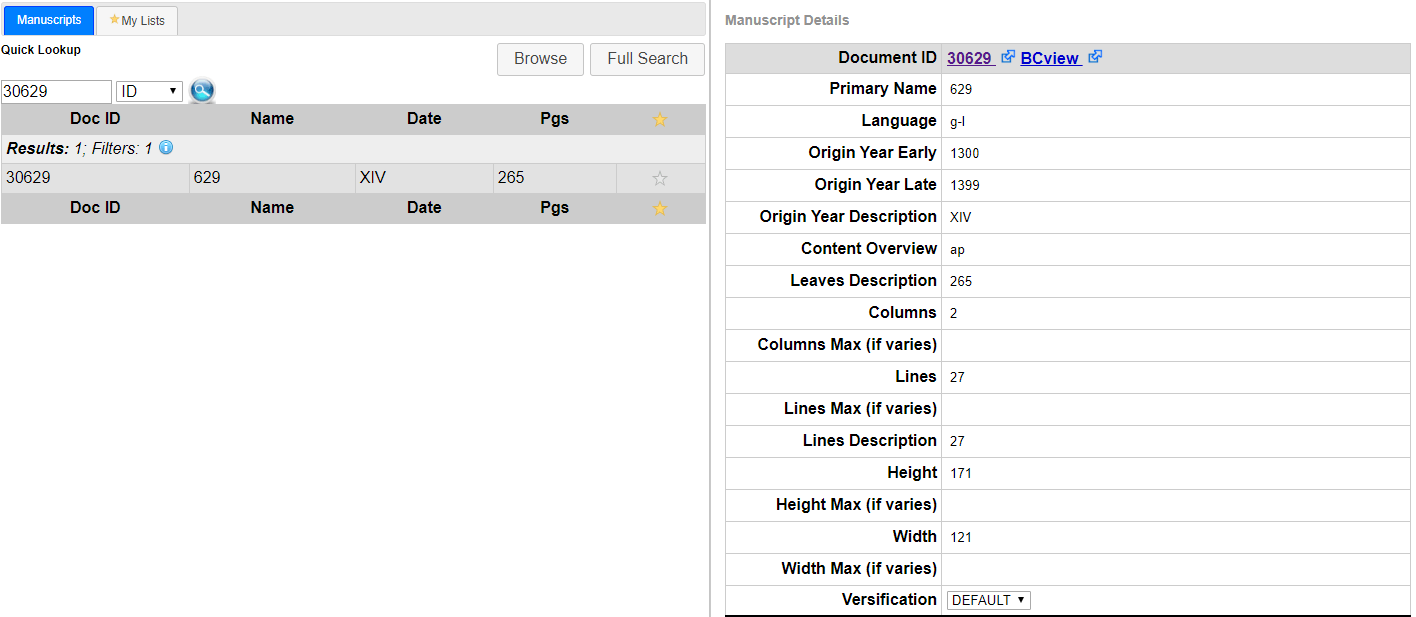Viewport: 1416px width, 617px height.
Task: Open the ID lookup type dropdown
Action: (149, 91)
